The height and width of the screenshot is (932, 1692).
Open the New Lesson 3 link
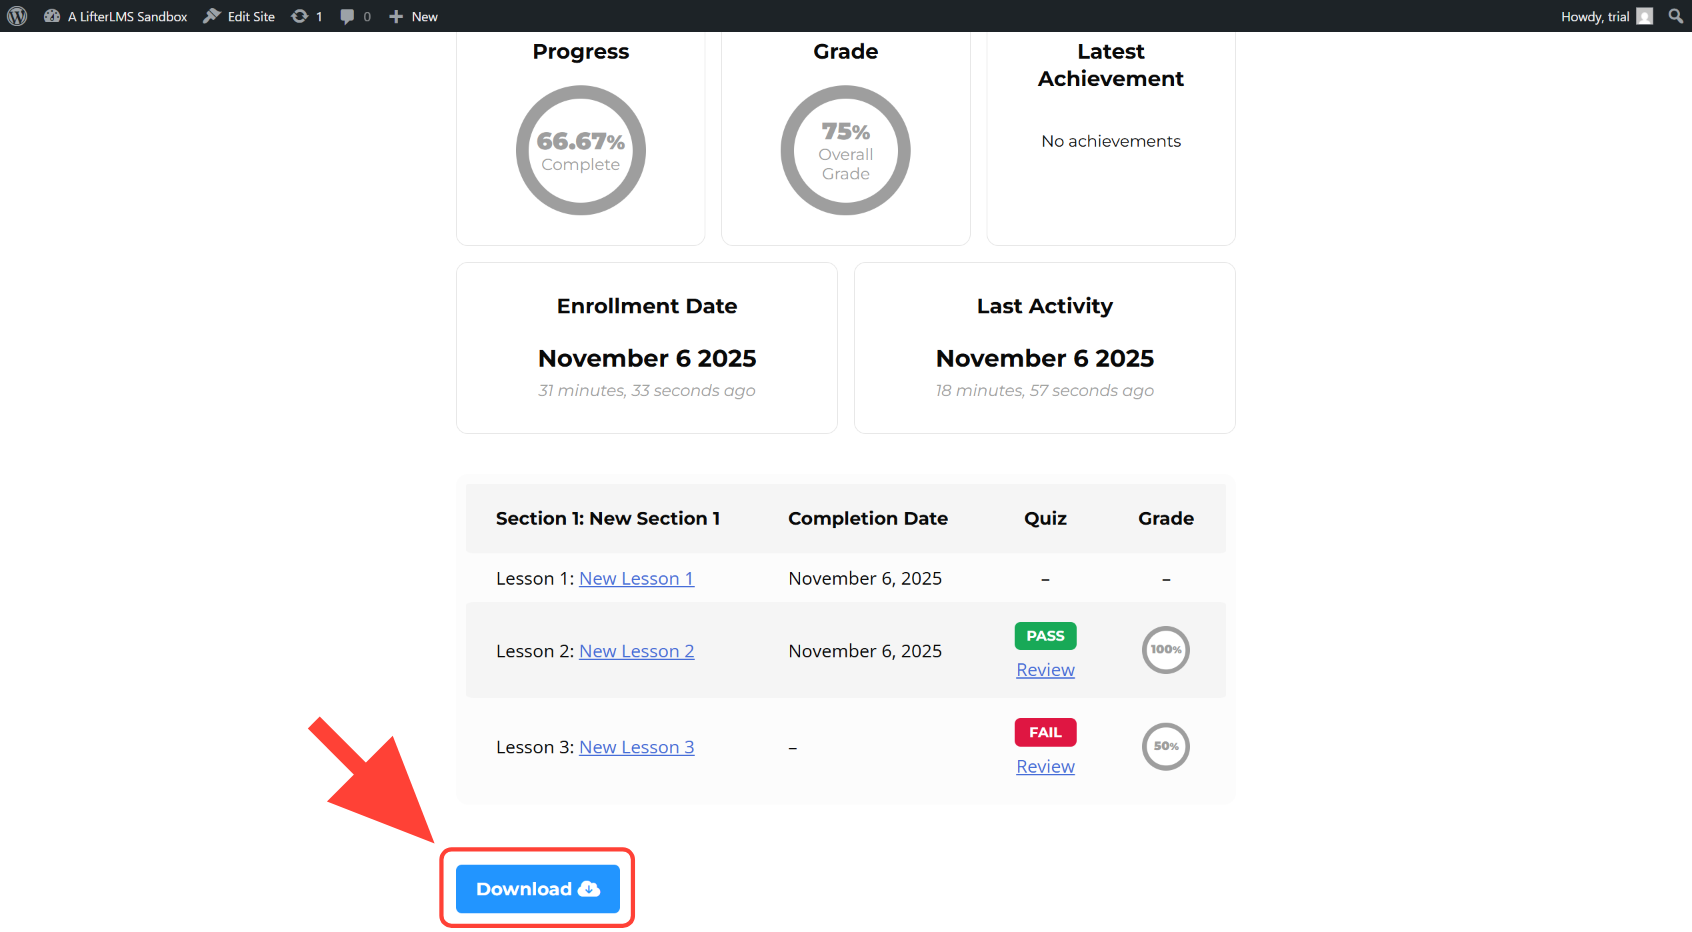click(636, 748)
